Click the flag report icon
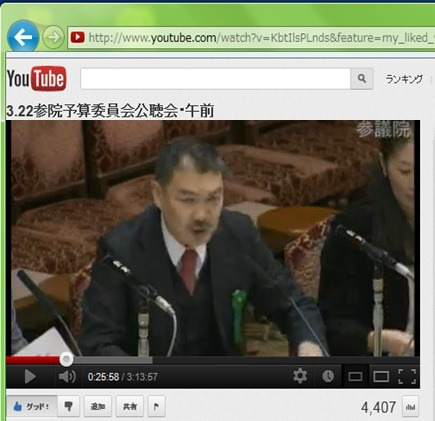435x421 pixels. click(156, 406)
